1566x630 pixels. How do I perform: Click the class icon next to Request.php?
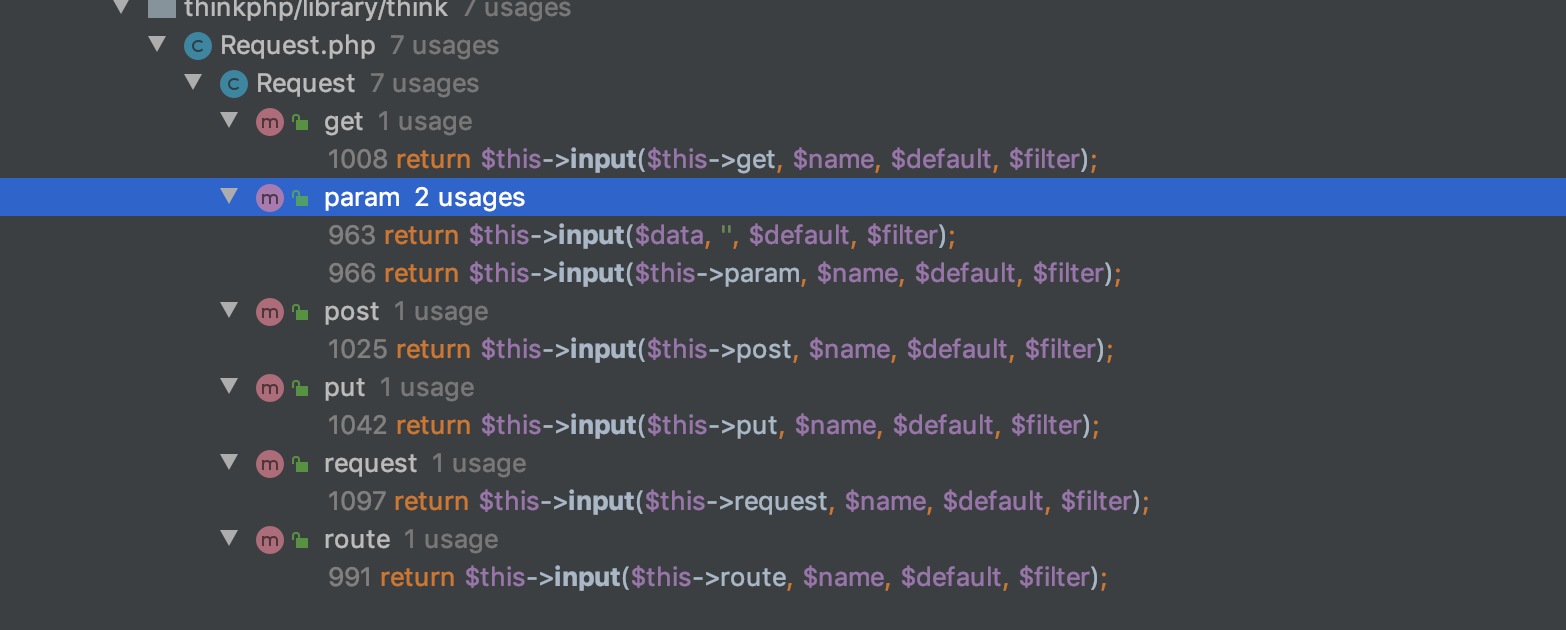pos(197,45)
